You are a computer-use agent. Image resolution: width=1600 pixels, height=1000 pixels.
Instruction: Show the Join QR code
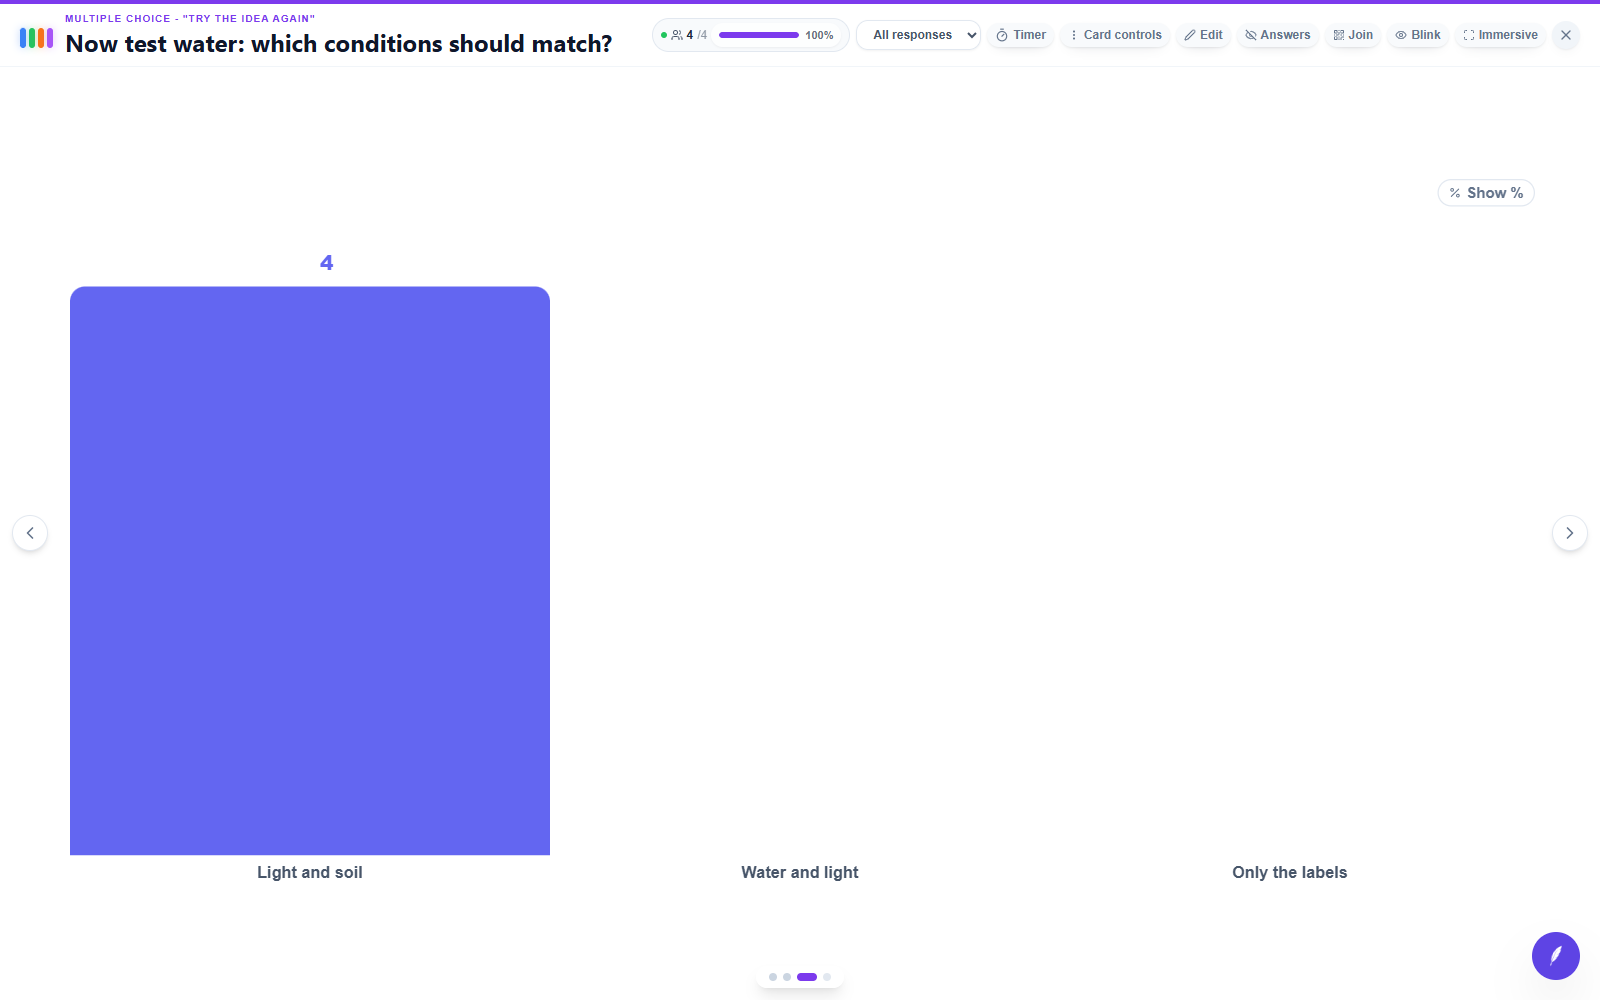1353,35
